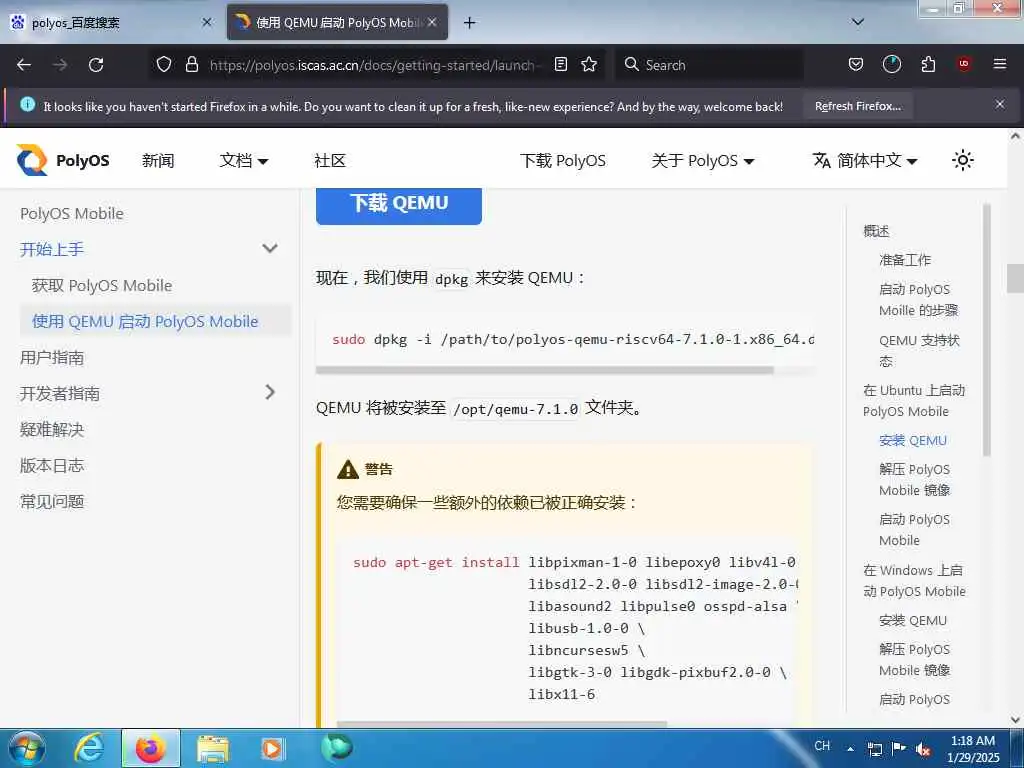Jump to 概述 in table of contents
Viewport: 1024px width, 768px height.
(x=876, y=231)
